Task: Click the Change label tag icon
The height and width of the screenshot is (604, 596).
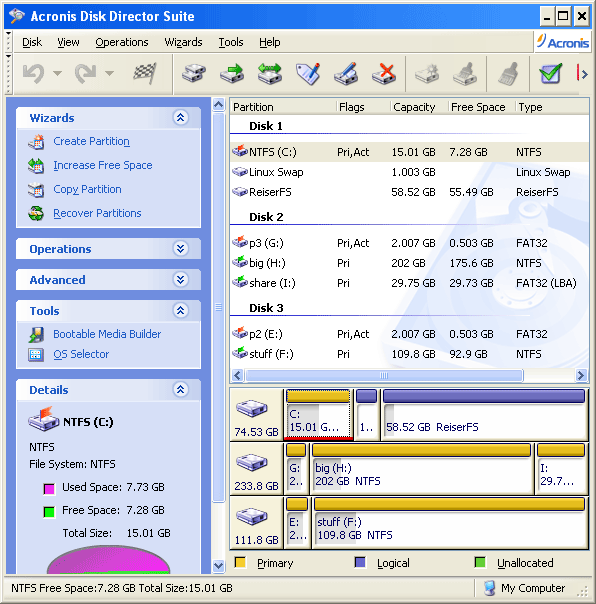Action: (x=308, y=73)
